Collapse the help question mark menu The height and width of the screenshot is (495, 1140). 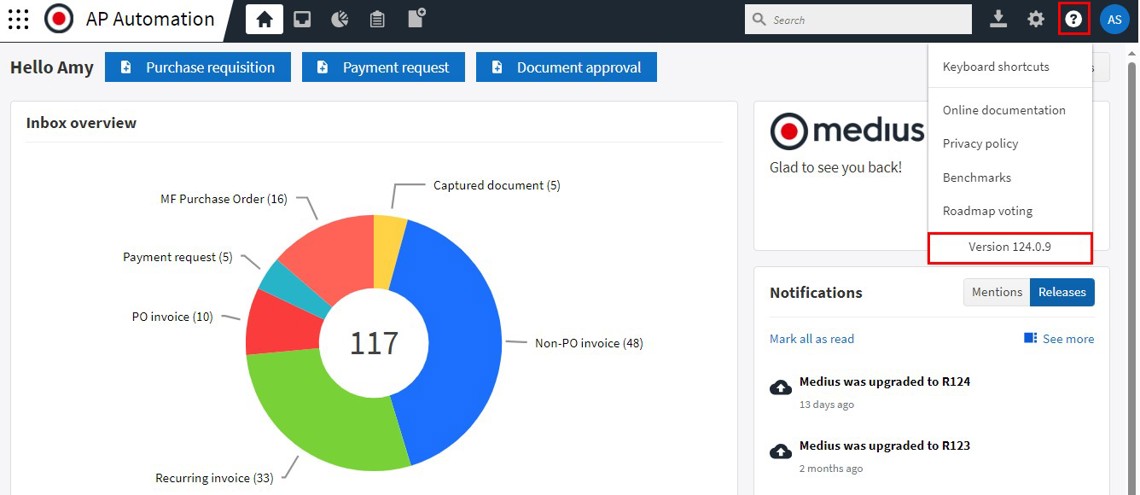tap(1073, 19)
